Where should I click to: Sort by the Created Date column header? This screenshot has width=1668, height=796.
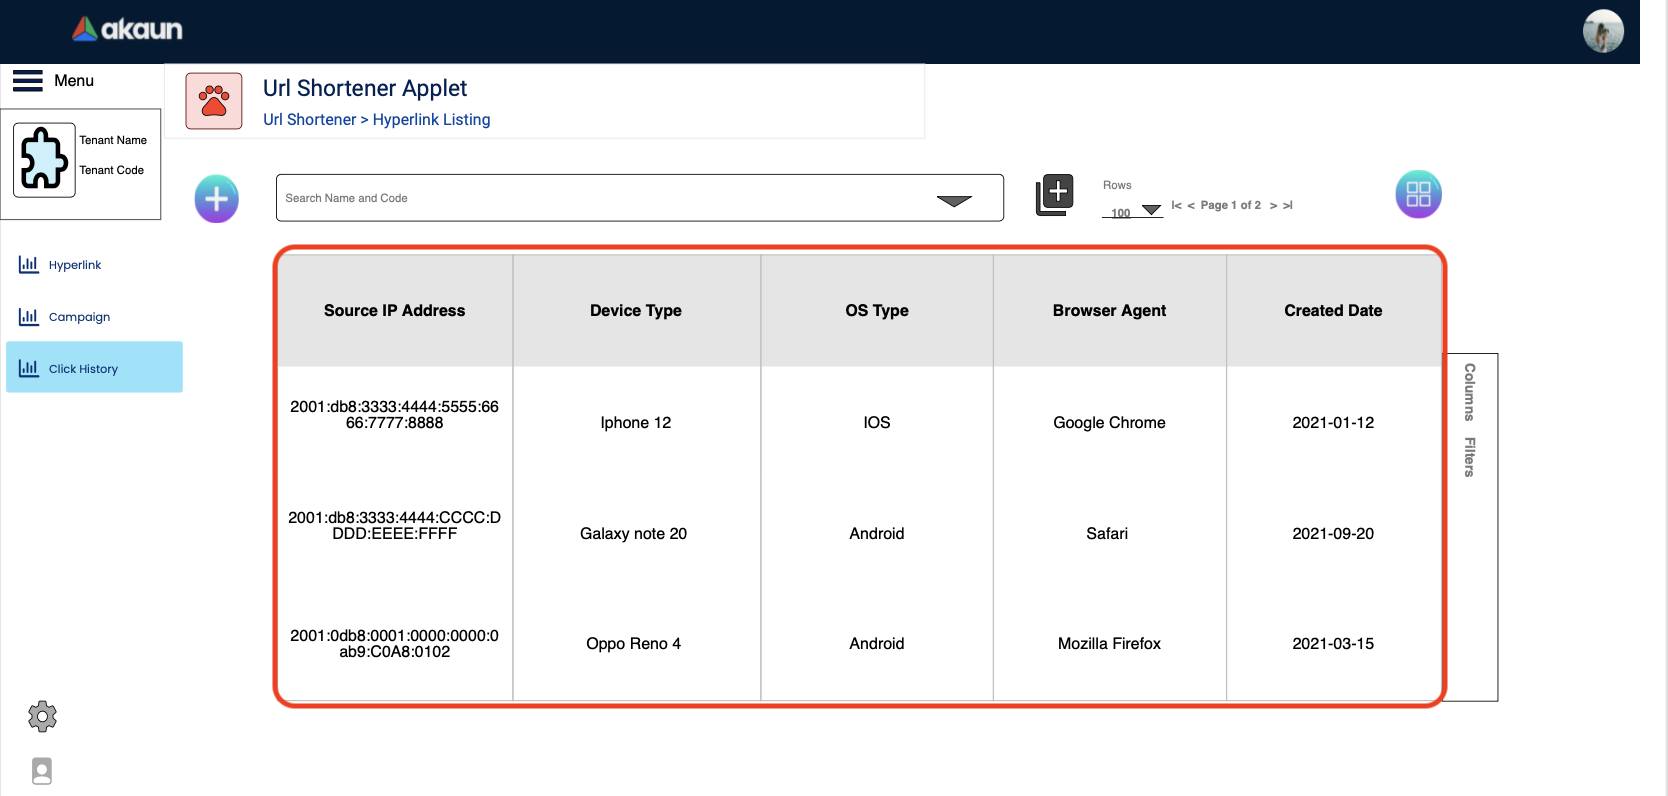tap(1332, 311)
